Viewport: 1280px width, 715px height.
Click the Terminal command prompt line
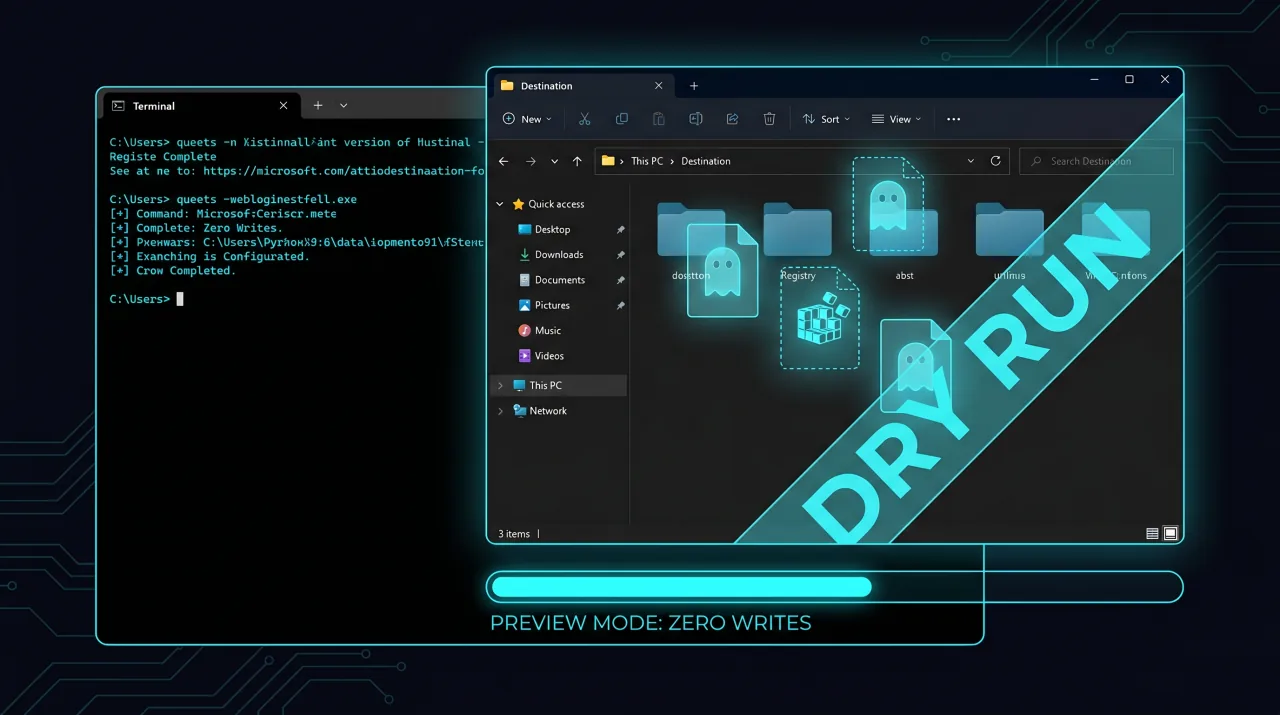pos(146,299)
